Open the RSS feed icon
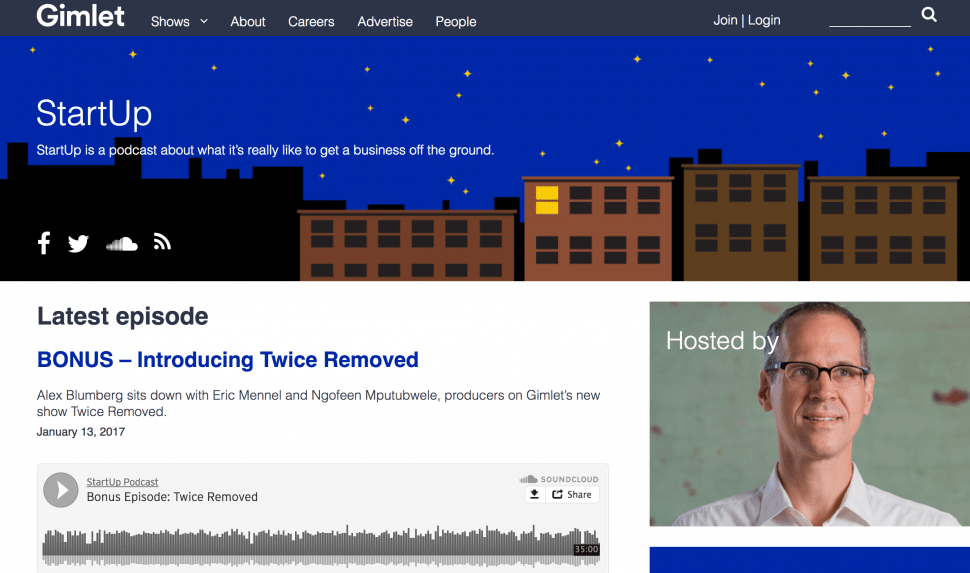This screenshot has height=573, width=970. point(162,242)
